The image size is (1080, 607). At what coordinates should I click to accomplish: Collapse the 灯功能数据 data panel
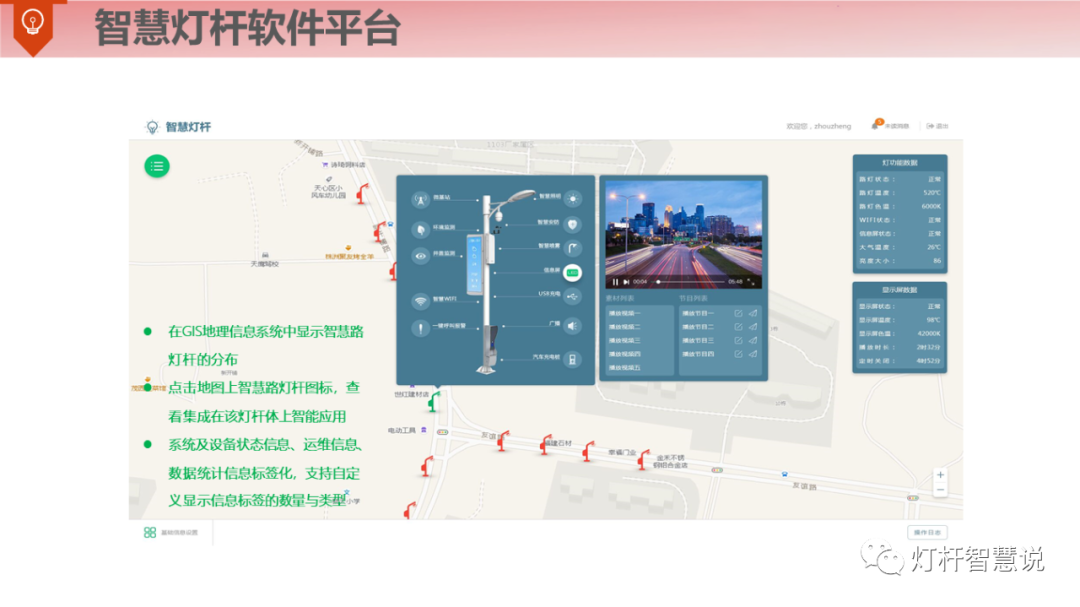coord(898,160)
